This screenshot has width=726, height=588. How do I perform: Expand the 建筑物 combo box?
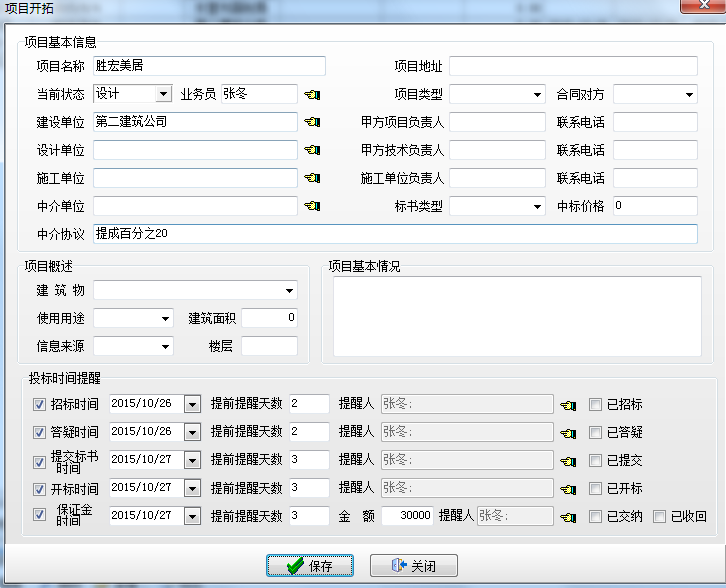[x=289, y=291]
